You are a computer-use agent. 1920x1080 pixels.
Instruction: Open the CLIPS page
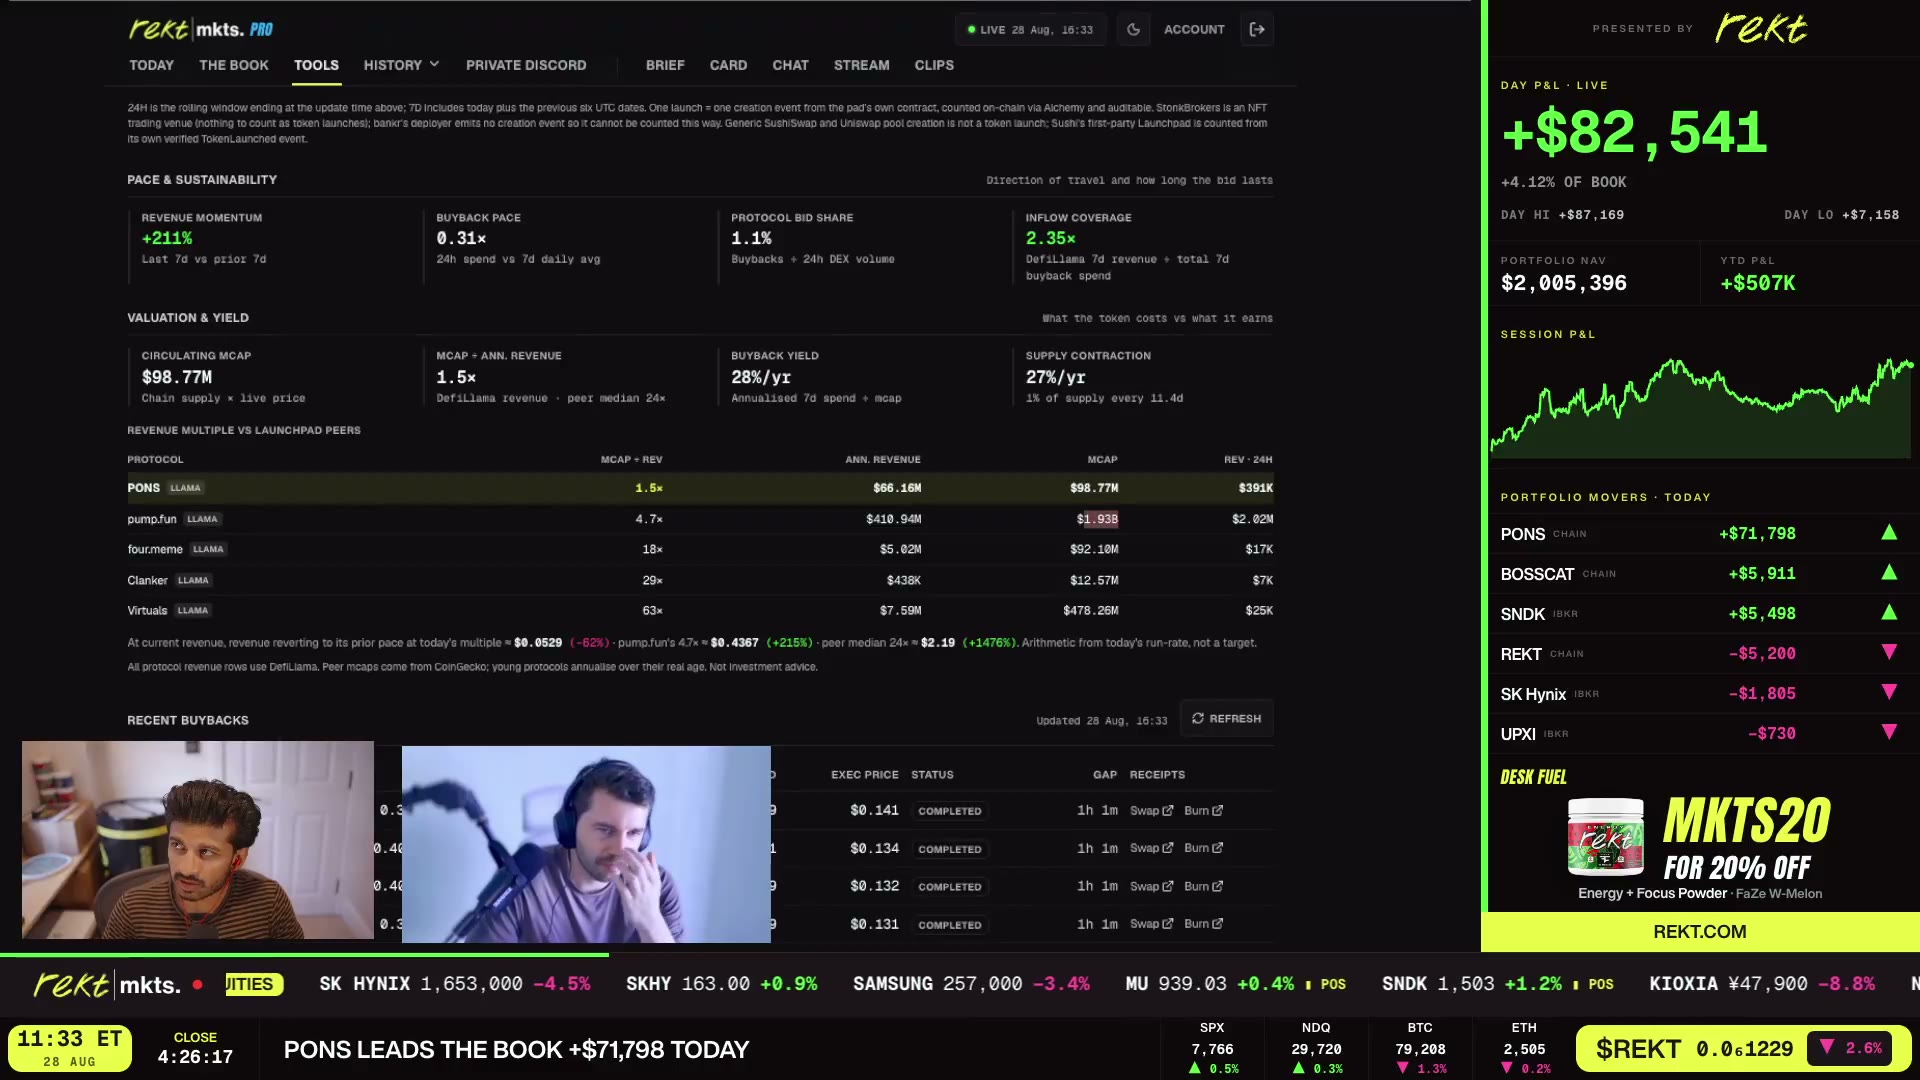pos(934,65)
